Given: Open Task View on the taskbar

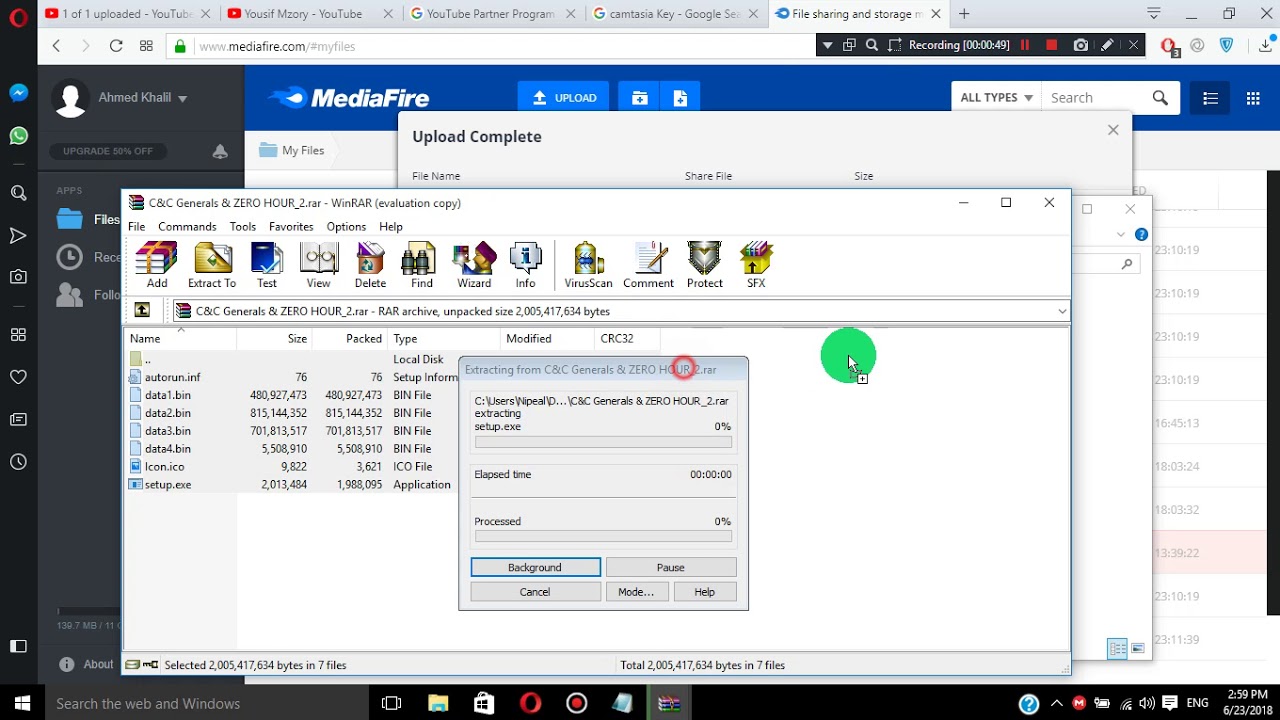Looking at the screenshot, I should click(391, 704).
